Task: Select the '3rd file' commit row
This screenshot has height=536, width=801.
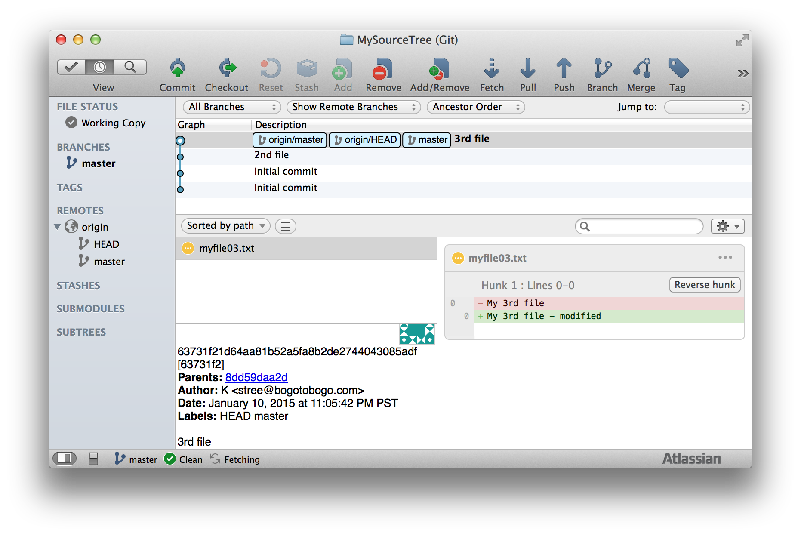Action: coord(464,139)
